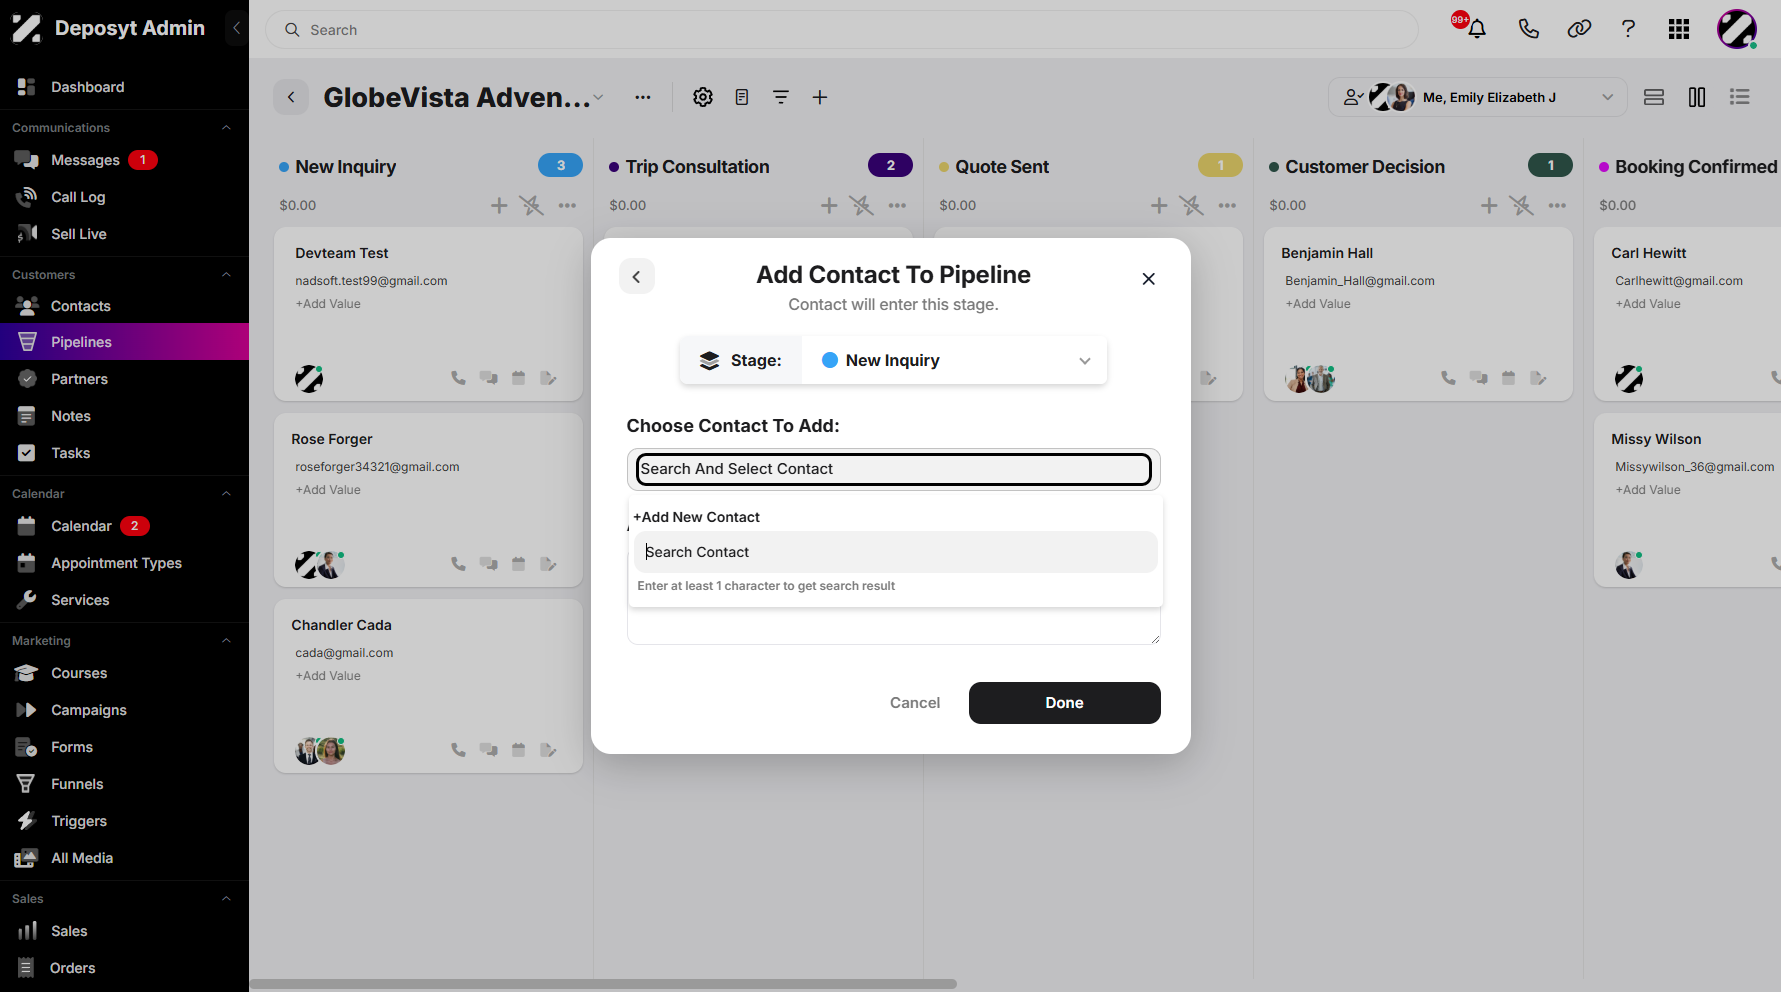Call Devteam Test via phone icon
1781x992 pixels.
tap(458, 378)
